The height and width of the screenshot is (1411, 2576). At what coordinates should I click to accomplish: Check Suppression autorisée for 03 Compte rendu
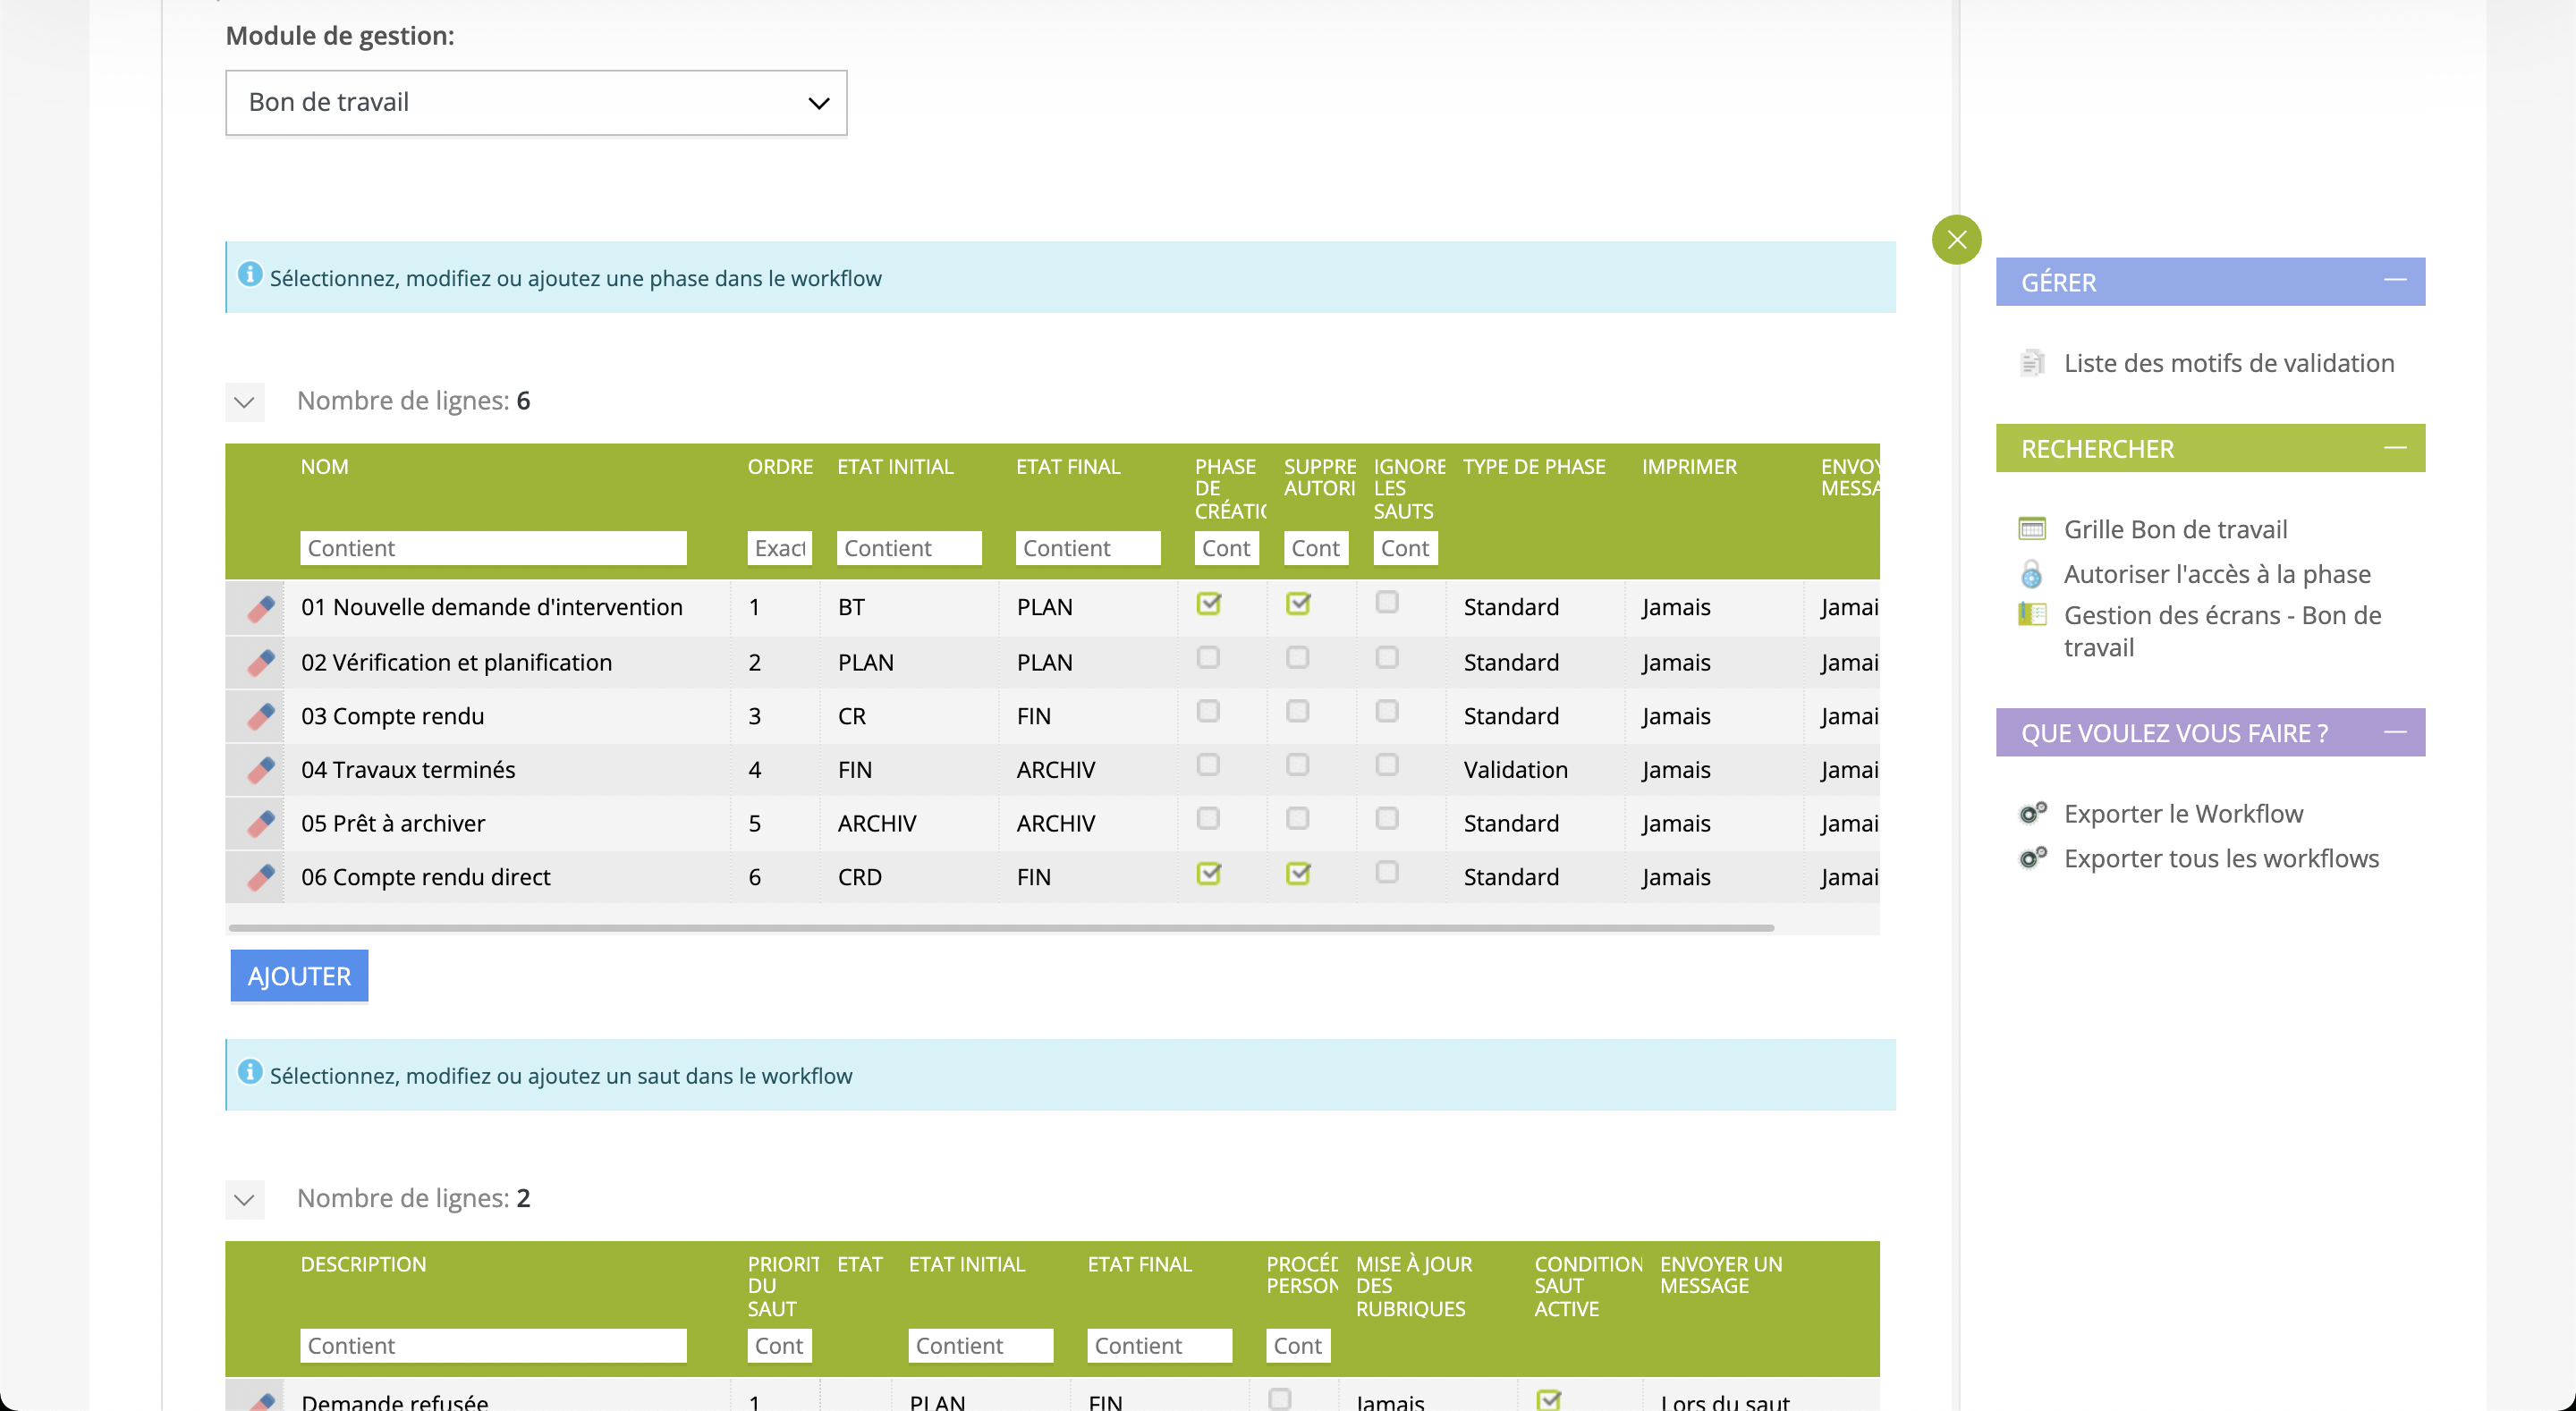point(1297,711)
